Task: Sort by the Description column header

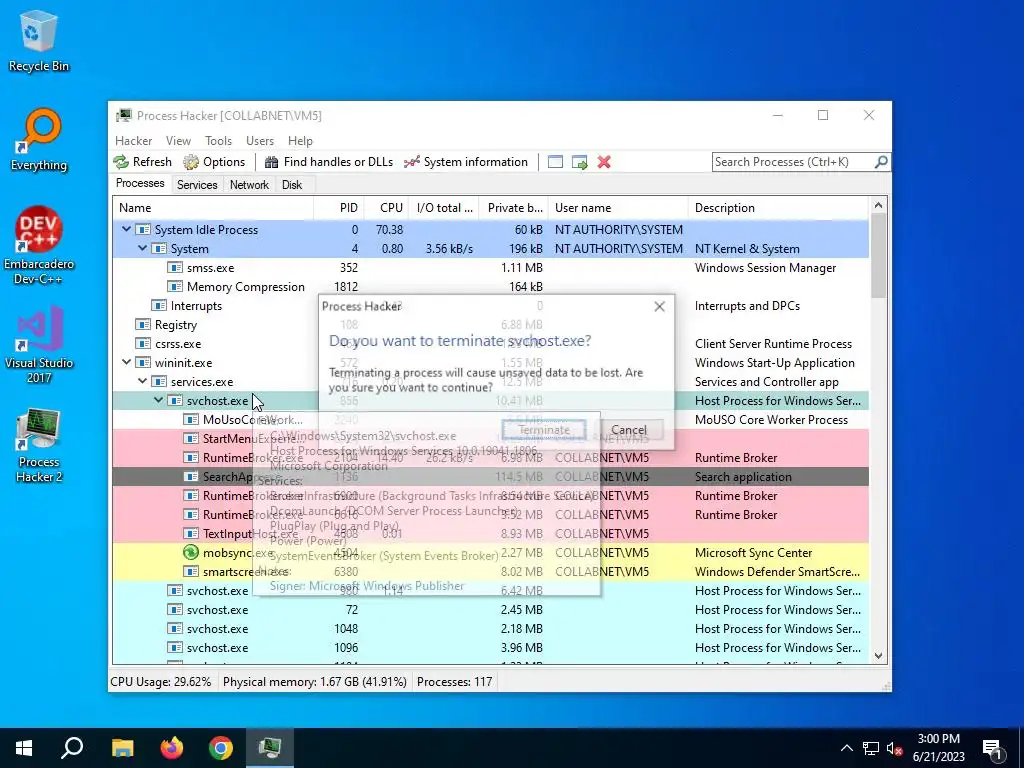Action: (778, 208)
